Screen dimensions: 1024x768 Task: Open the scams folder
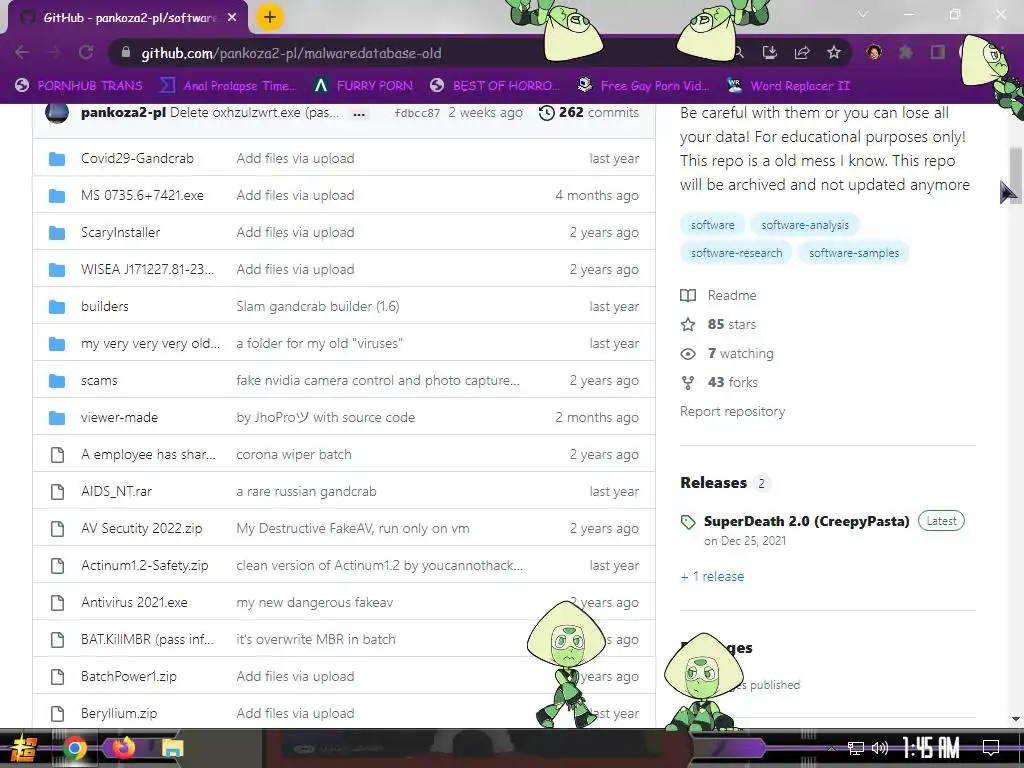point(99,380)
